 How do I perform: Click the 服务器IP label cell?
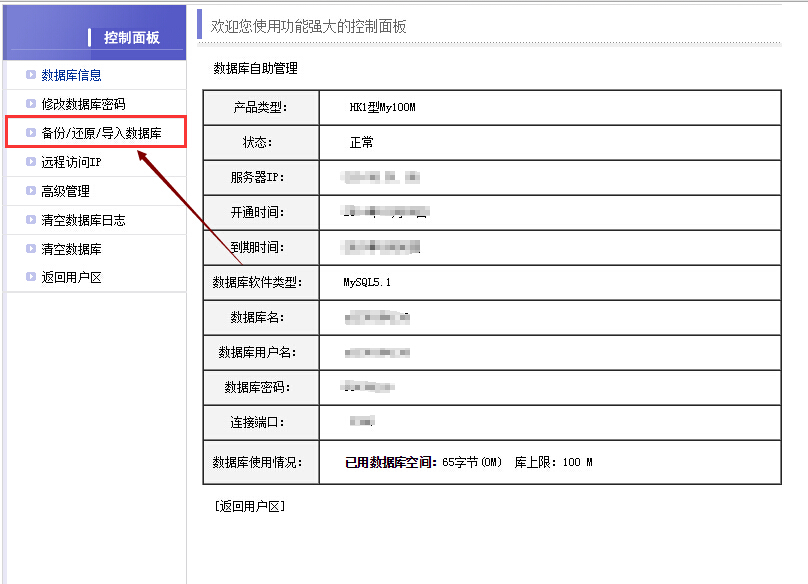point(261,177)
